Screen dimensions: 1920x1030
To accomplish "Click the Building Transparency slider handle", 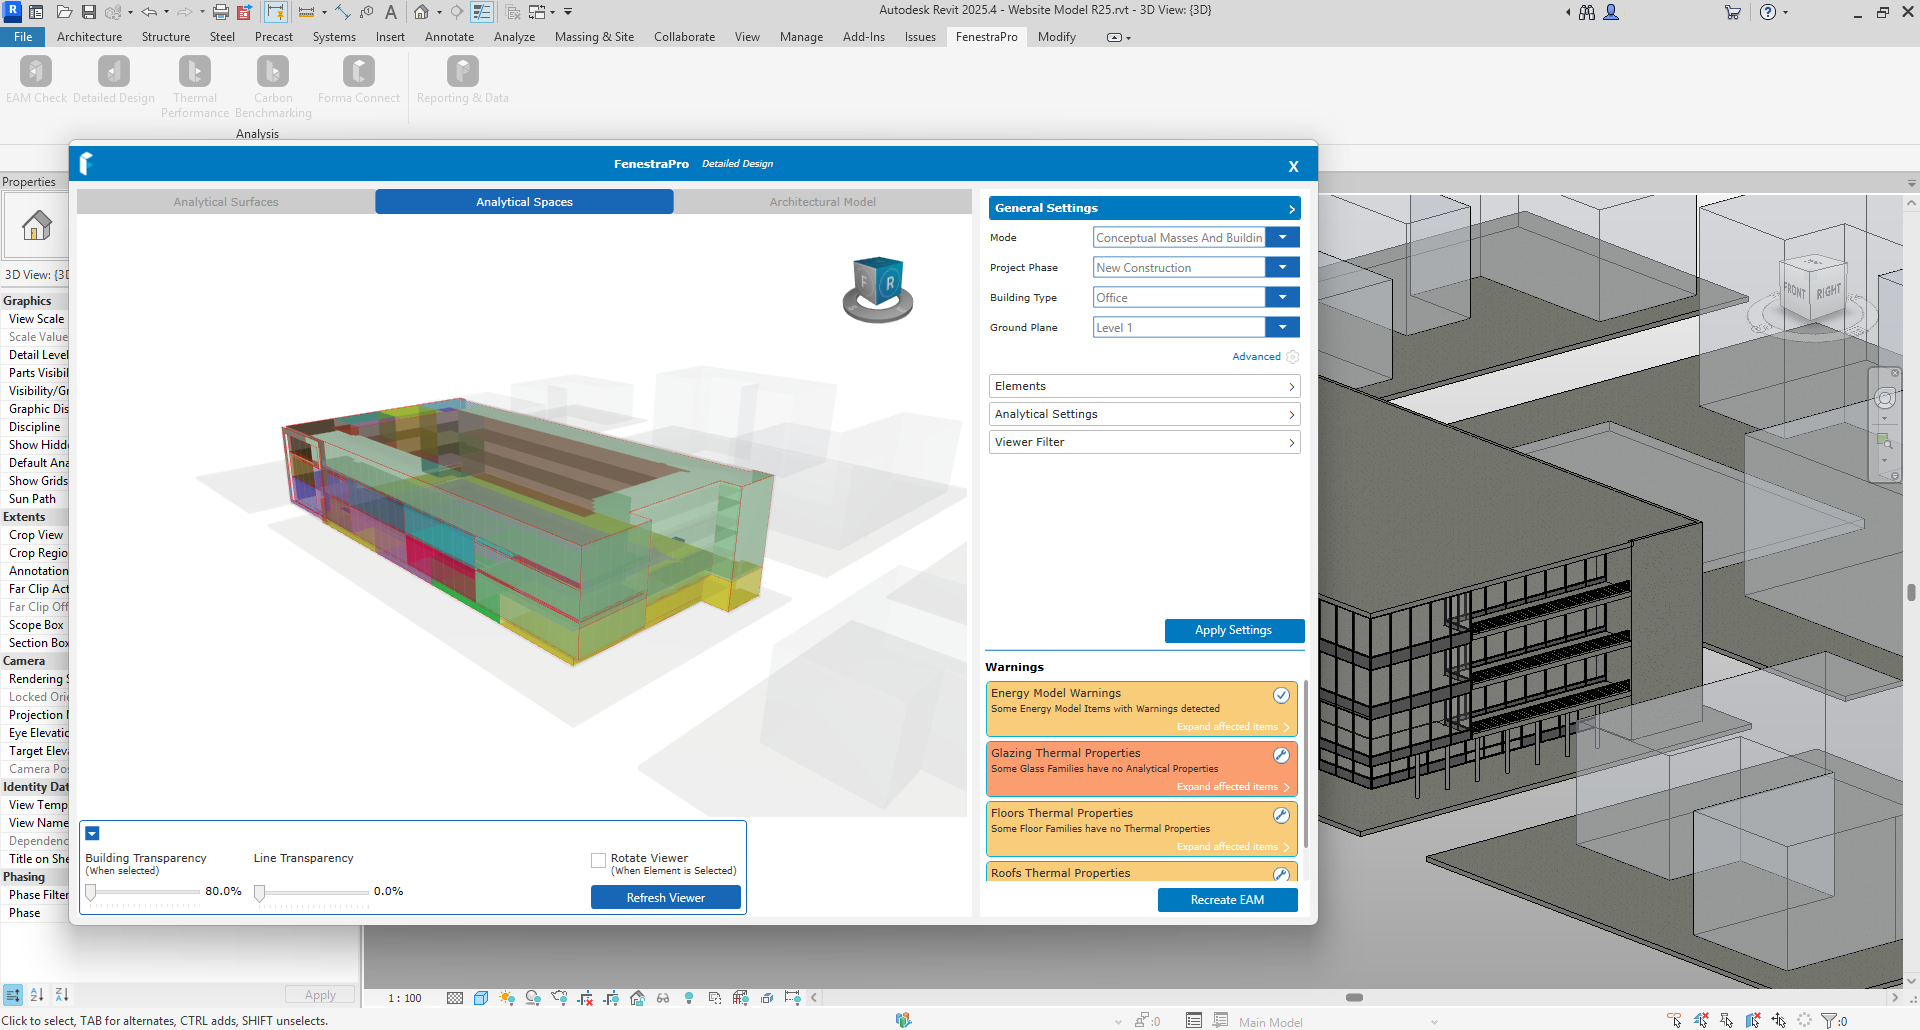I will 91,892.
